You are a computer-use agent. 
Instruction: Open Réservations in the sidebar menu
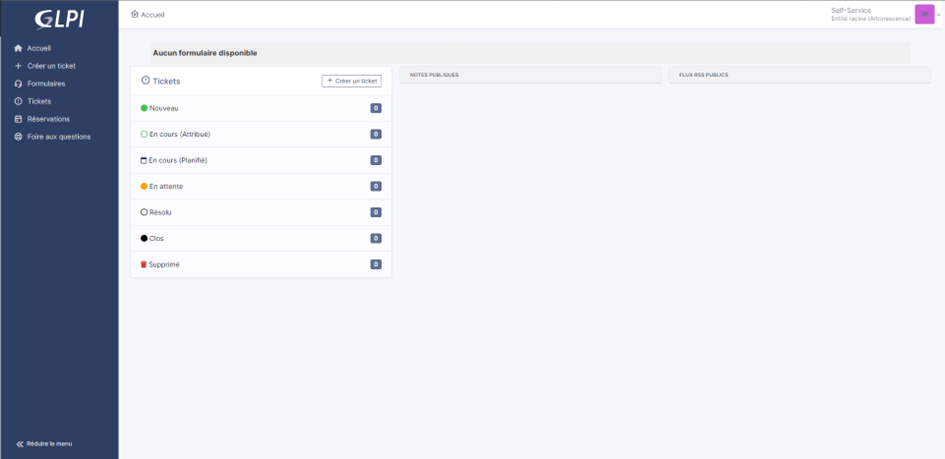48,119
